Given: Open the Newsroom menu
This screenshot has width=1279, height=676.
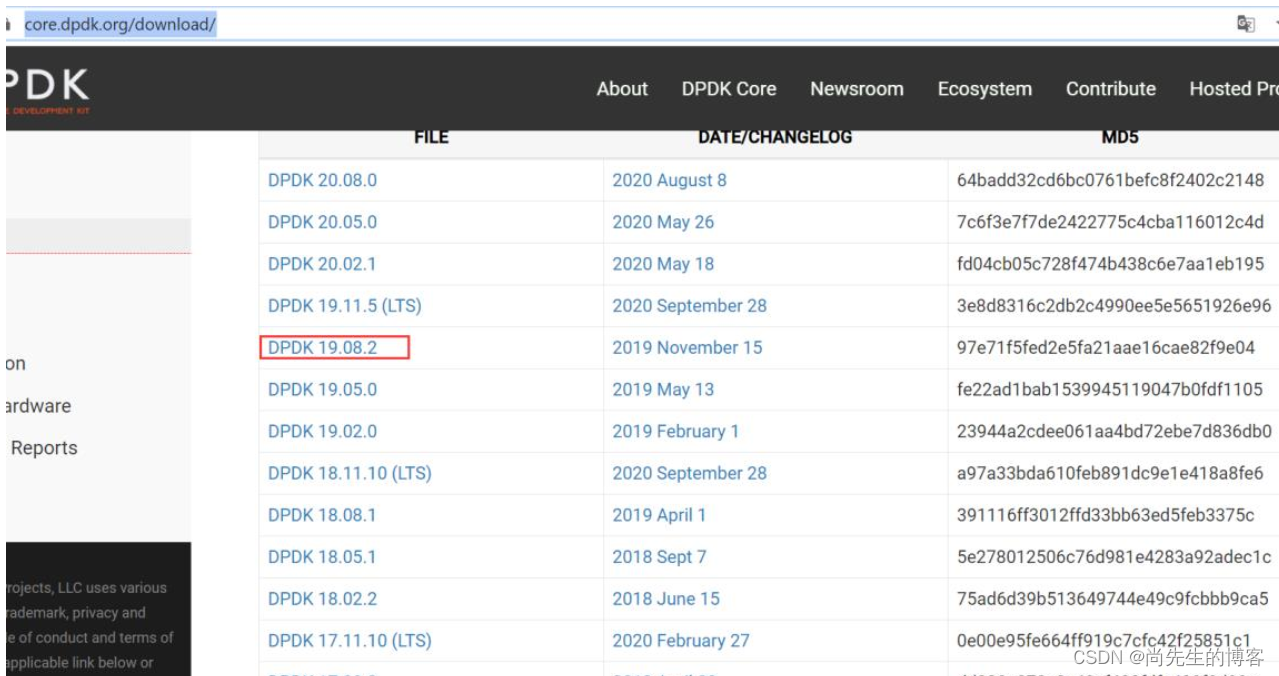Looking at the screenshot, I should [857, 89].
